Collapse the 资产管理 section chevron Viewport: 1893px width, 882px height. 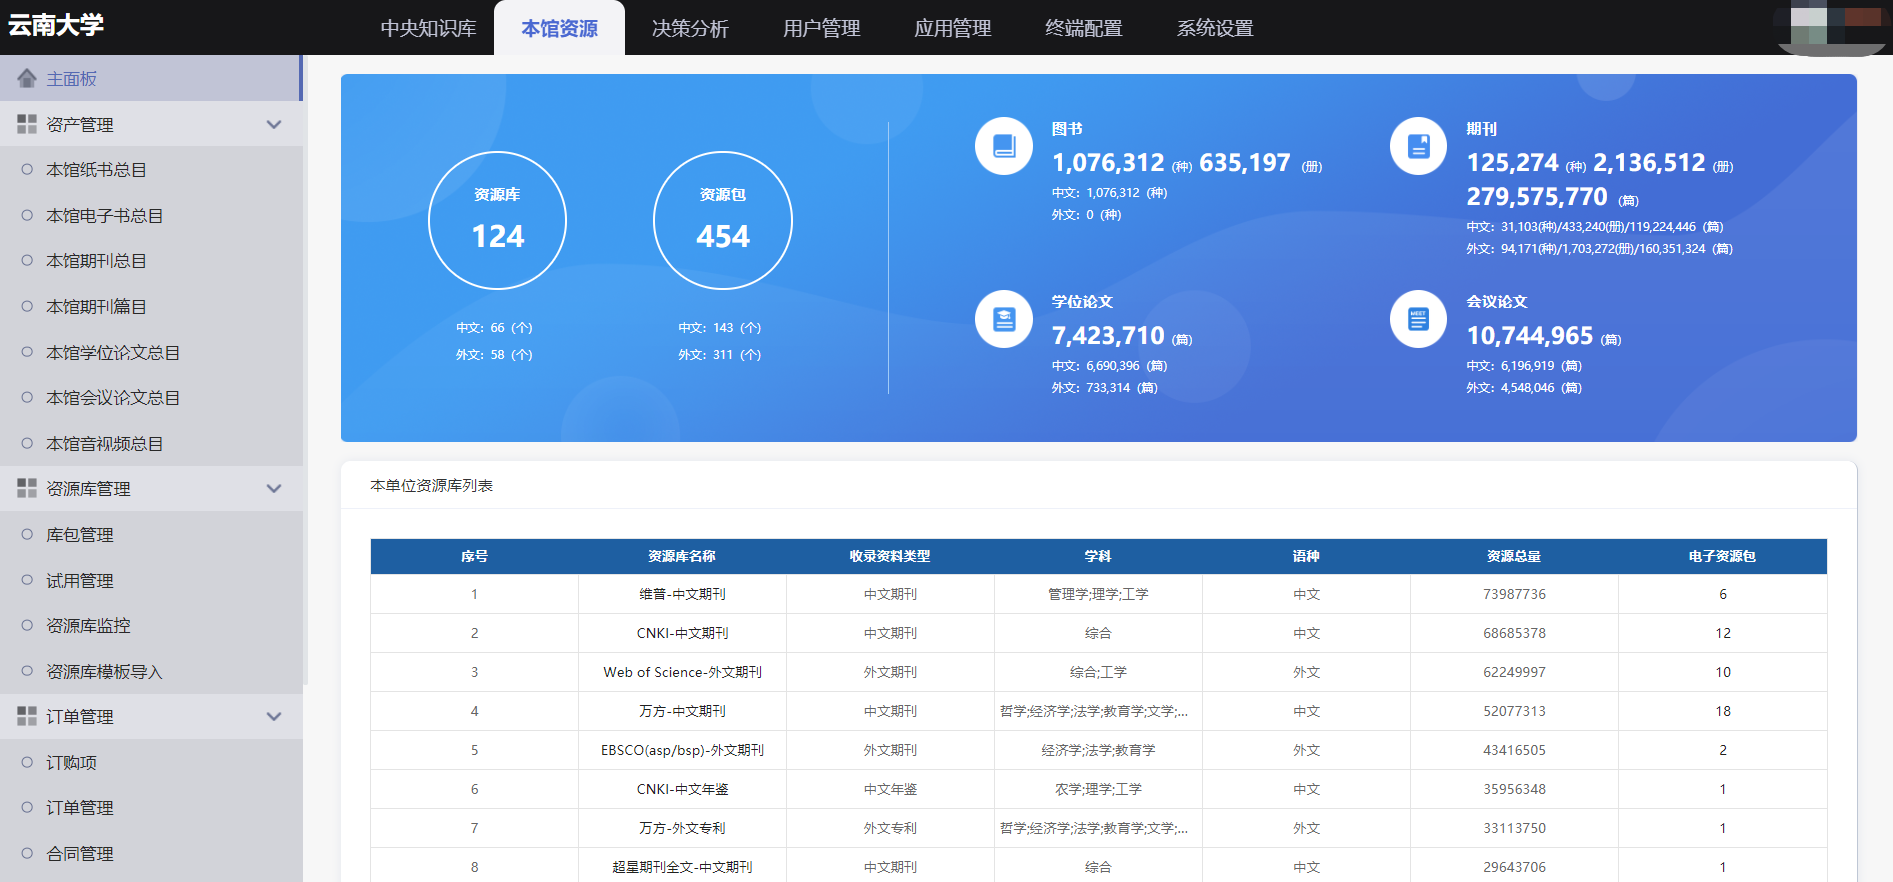click(274, 124)
